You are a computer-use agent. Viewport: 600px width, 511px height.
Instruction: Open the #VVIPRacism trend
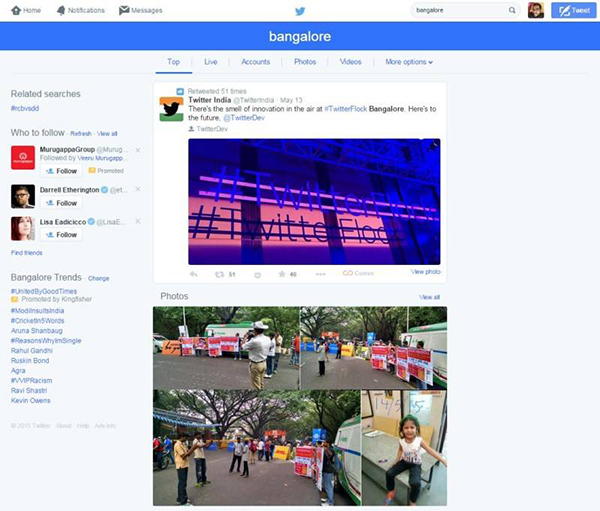[31, 380]
